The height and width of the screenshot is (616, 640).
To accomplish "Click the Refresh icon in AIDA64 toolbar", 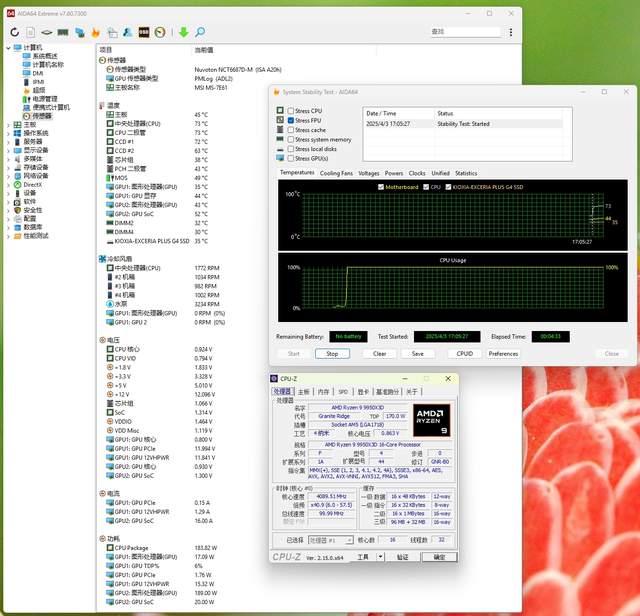I will [x=15, y=32].
